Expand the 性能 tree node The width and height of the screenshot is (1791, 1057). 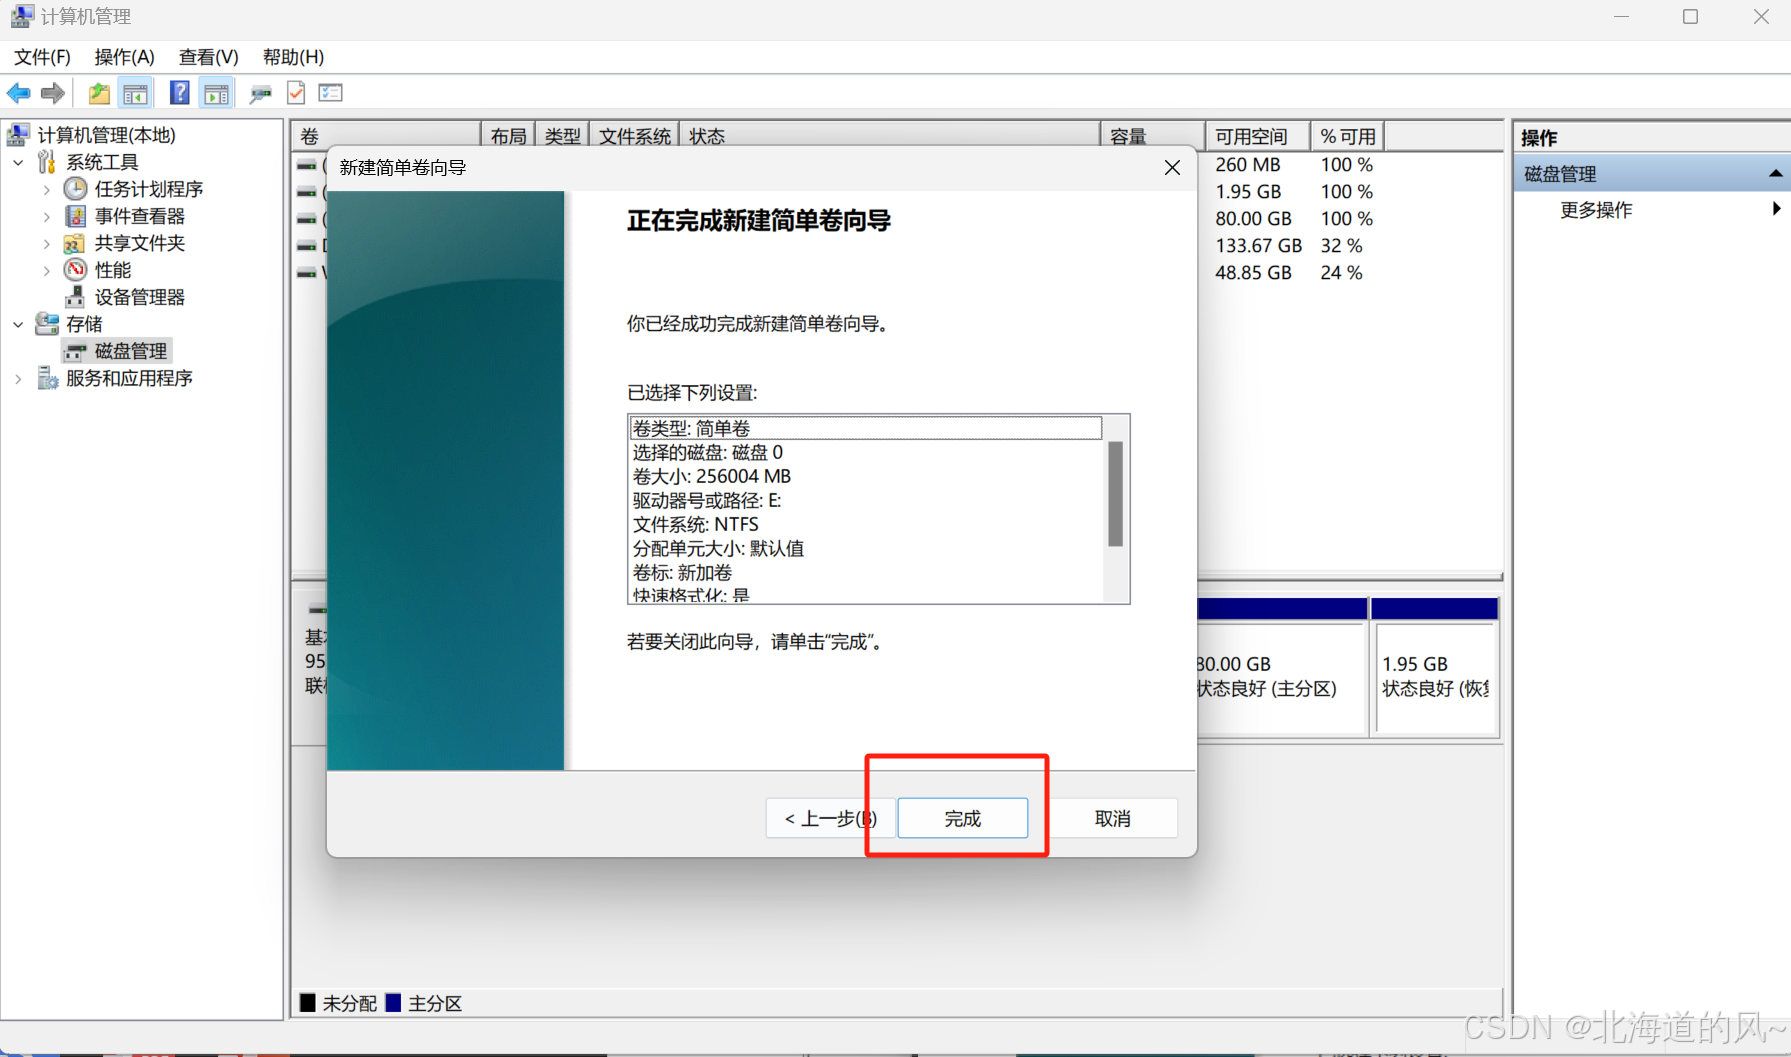pos(46,269)
